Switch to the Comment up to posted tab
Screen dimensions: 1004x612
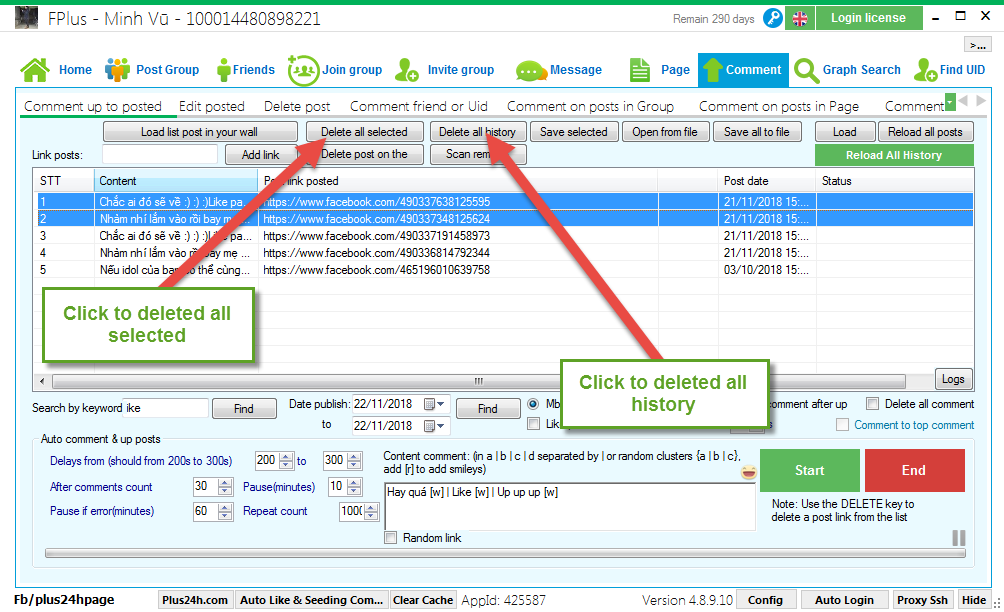[93, 106]
